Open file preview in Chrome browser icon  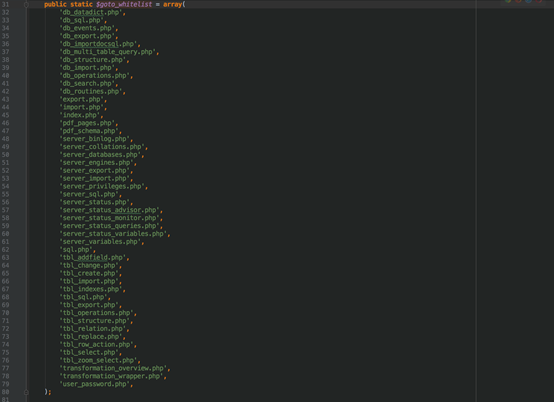coord(508,1)
